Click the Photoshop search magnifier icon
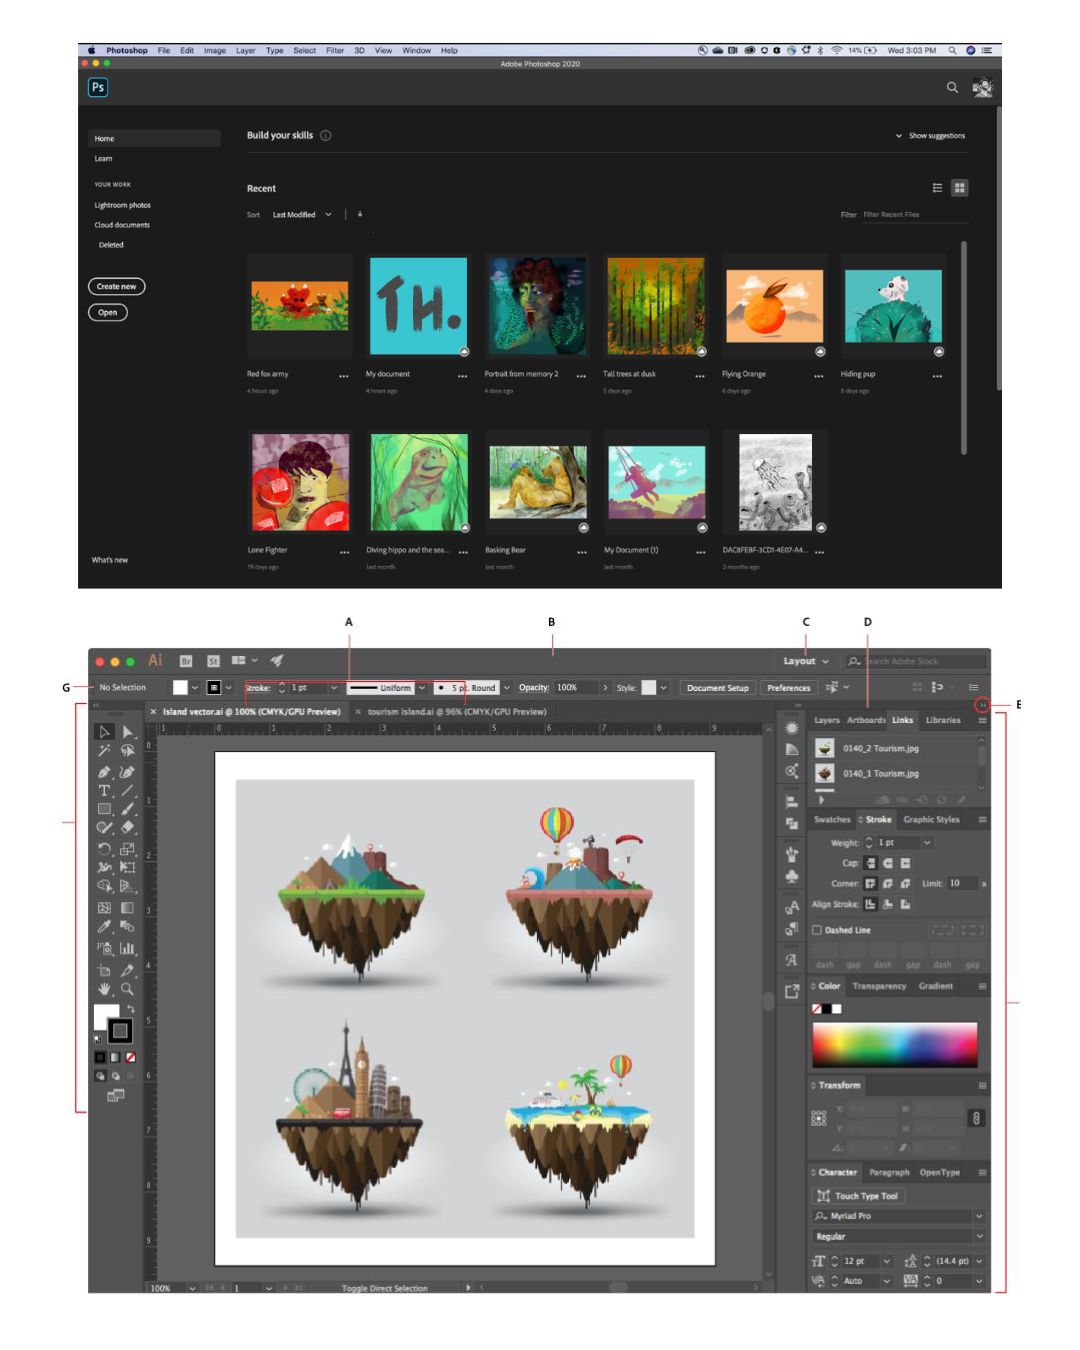 point(952,88)
